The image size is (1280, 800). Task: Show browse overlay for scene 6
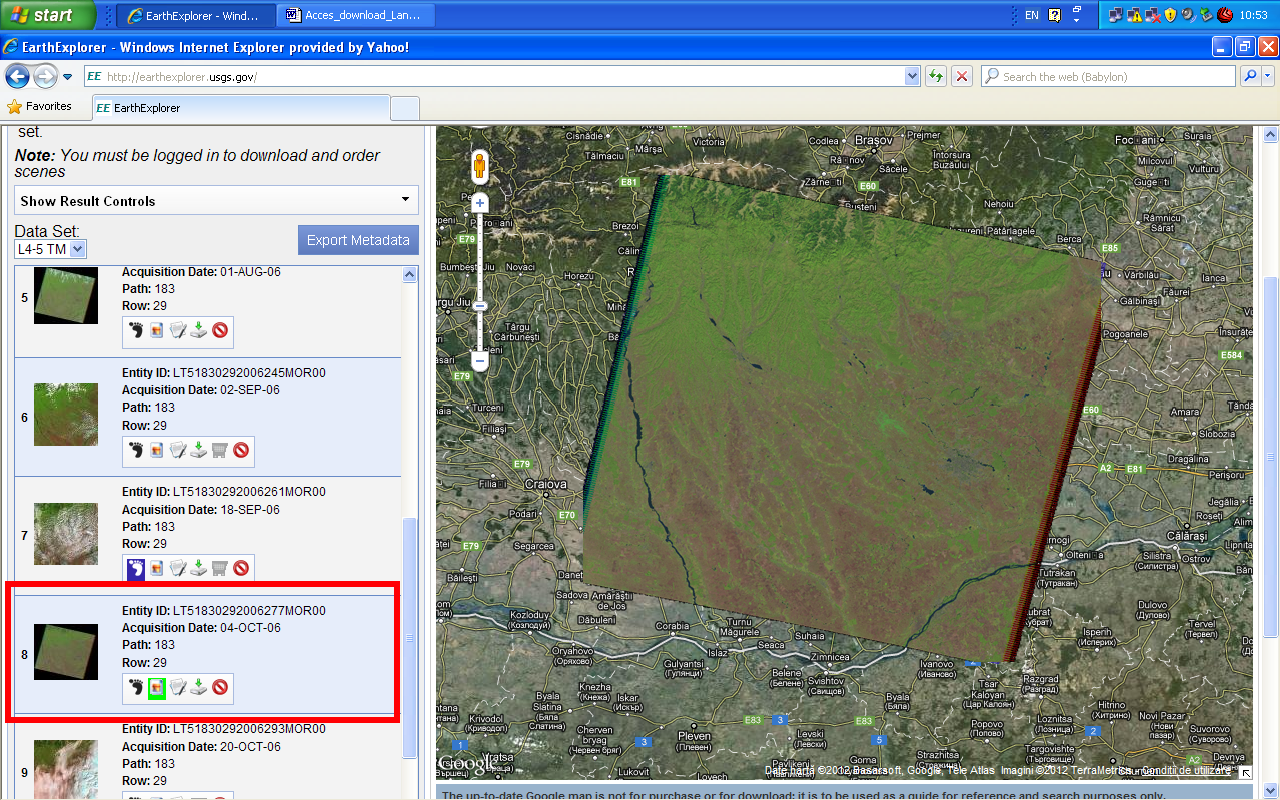pyautogui.click(x=156, y=450)
